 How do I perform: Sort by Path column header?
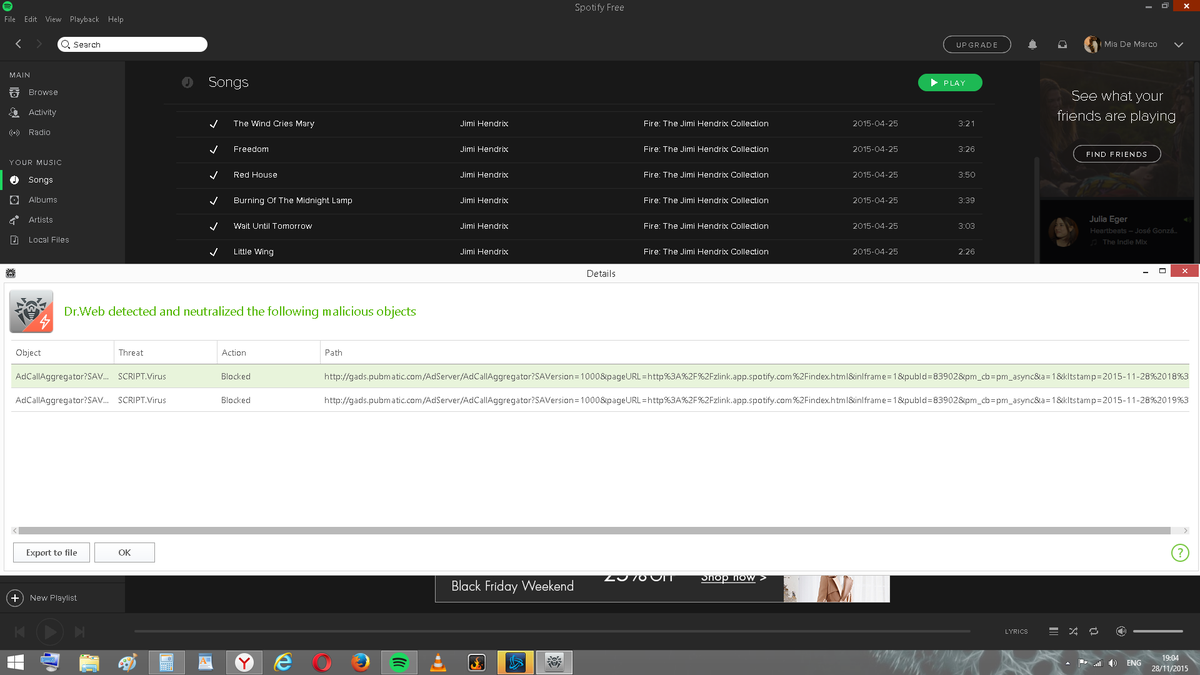[x=754, y=353]
